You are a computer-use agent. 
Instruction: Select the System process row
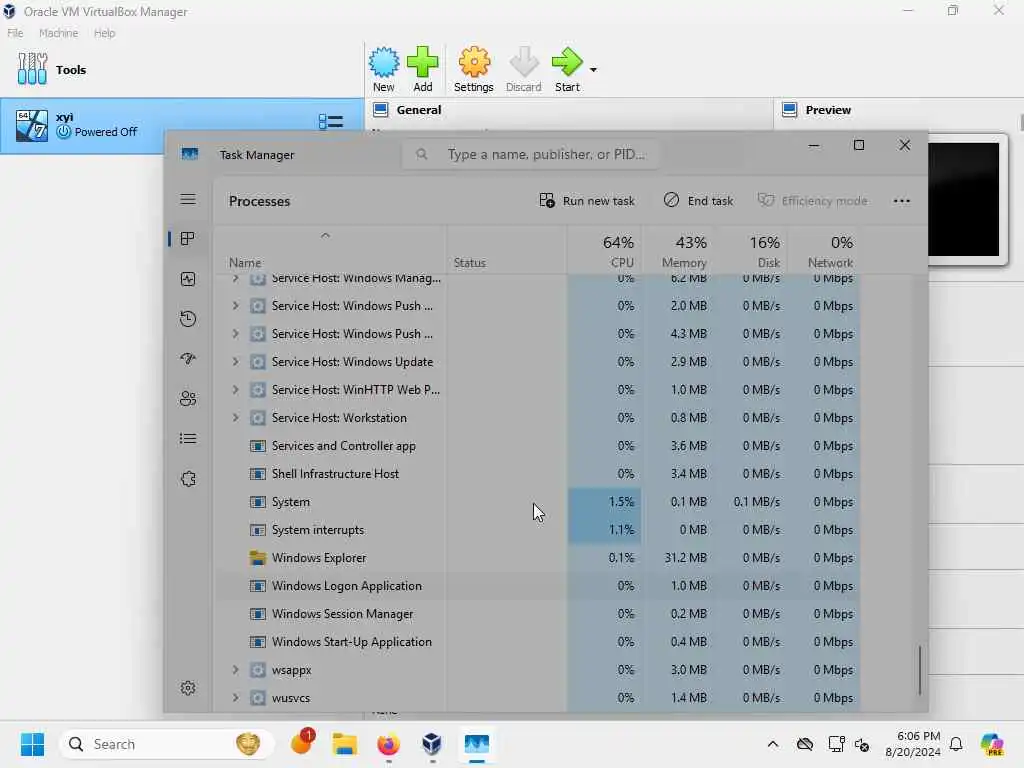click(x=537, y=502)
